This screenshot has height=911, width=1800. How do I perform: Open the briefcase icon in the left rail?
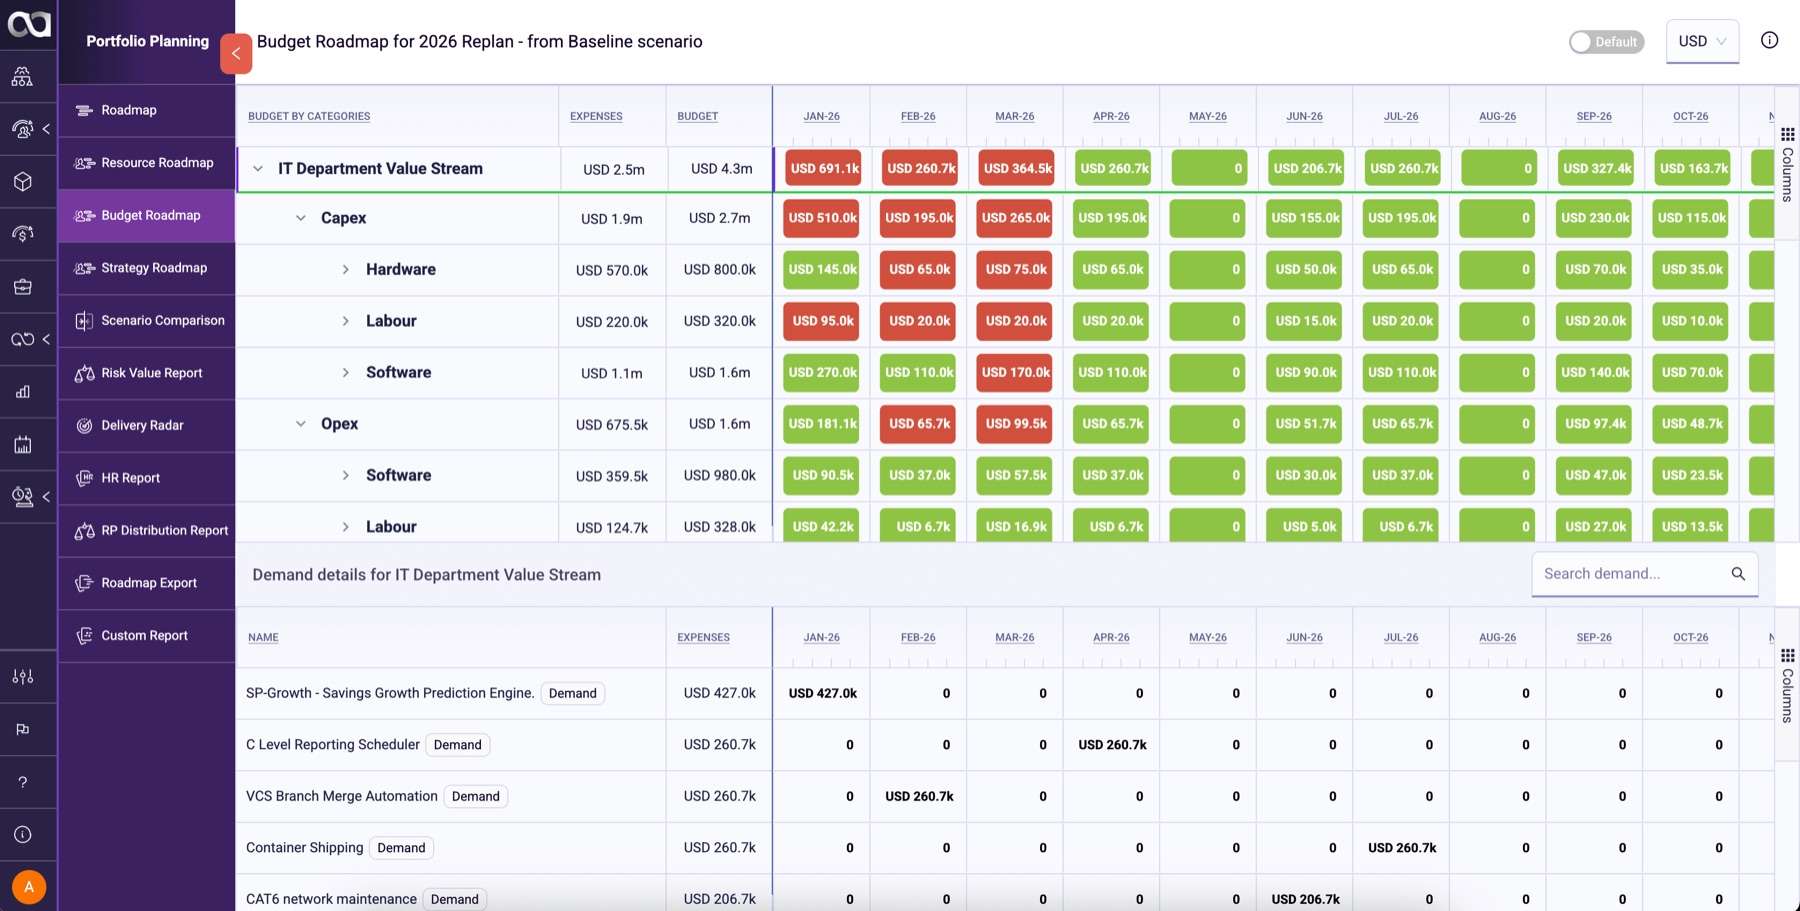point(22,287)
